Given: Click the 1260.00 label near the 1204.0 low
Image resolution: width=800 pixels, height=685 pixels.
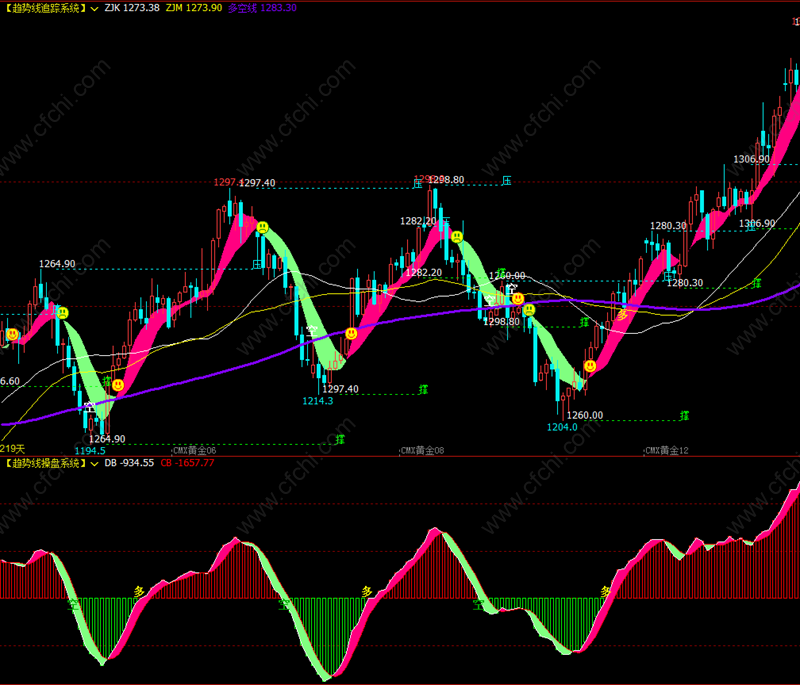Looking at the screenshot, I should (585, 415).
